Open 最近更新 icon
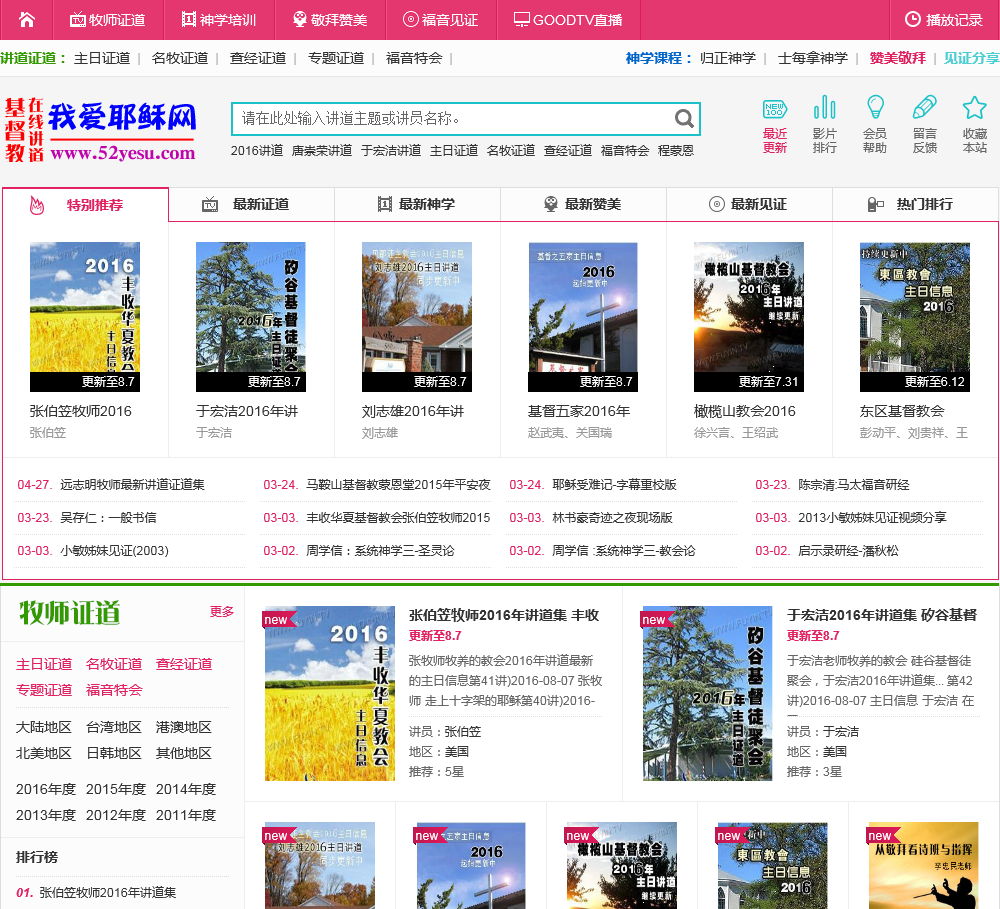Image resolution: width=1000 pixels, height=909 pixels. 775,124
